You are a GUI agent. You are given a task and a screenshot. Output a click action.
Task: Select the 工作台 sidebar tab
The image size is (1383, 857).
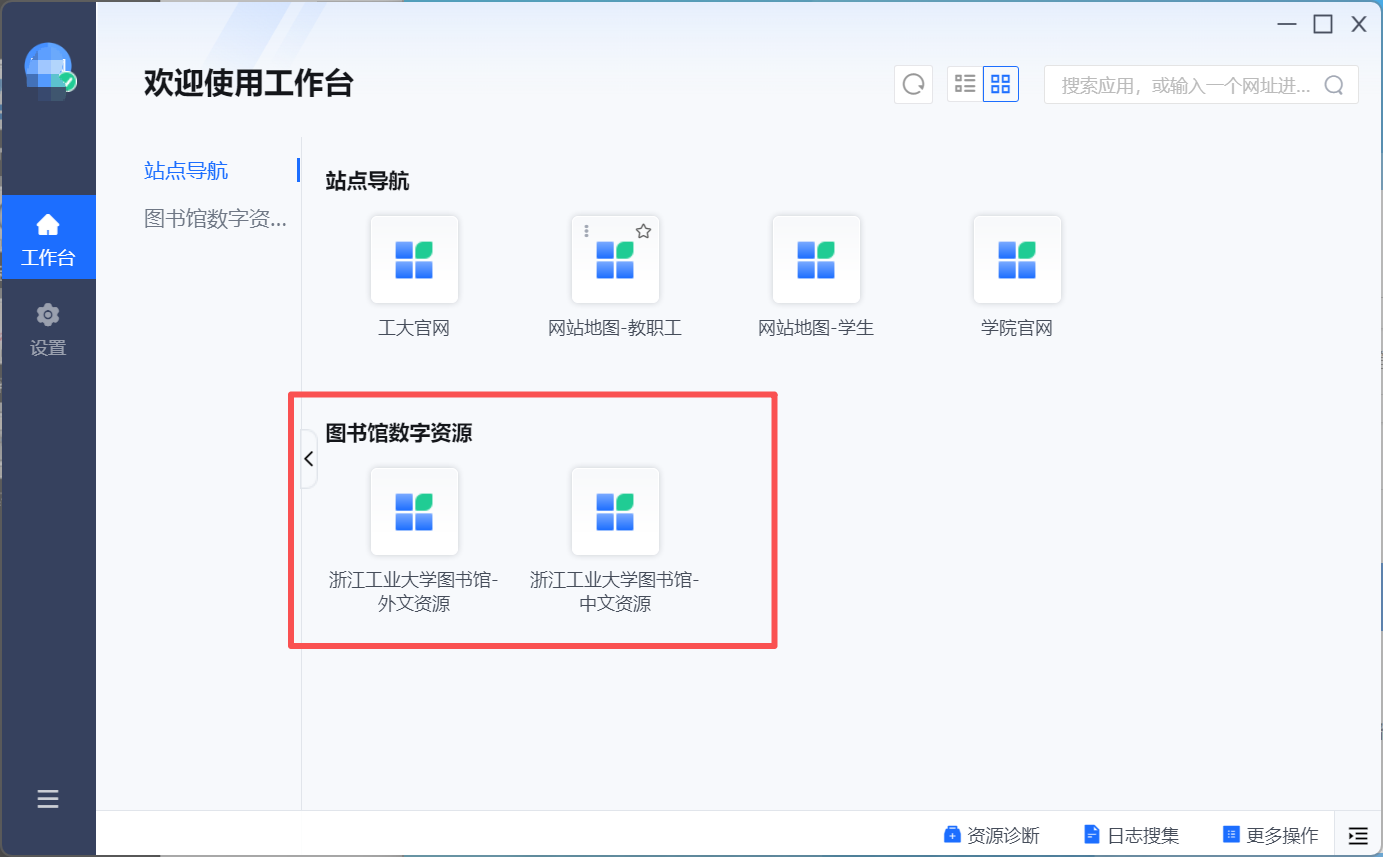click(48, 238)
